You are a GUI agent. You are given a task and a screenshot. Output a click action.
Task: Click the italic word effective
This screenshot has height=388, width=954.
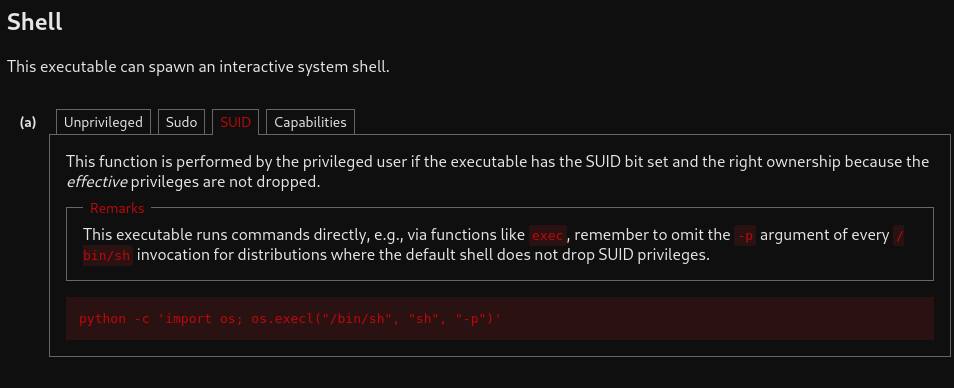pos(97,182)
